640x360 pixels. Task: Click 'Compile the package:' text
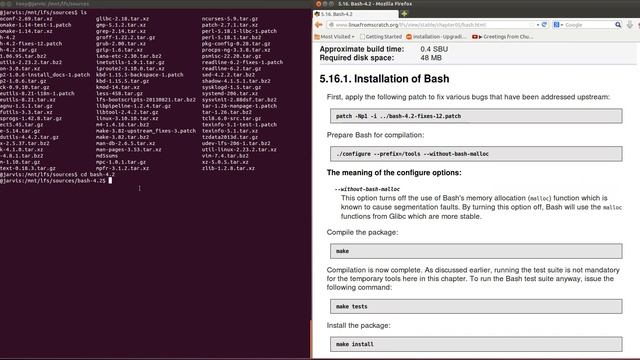(362, 232)
